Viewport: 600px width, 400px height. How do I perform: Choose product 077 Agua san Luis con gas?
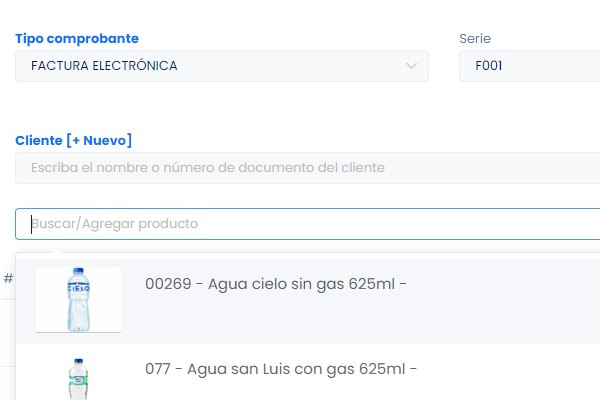[280, 369]
